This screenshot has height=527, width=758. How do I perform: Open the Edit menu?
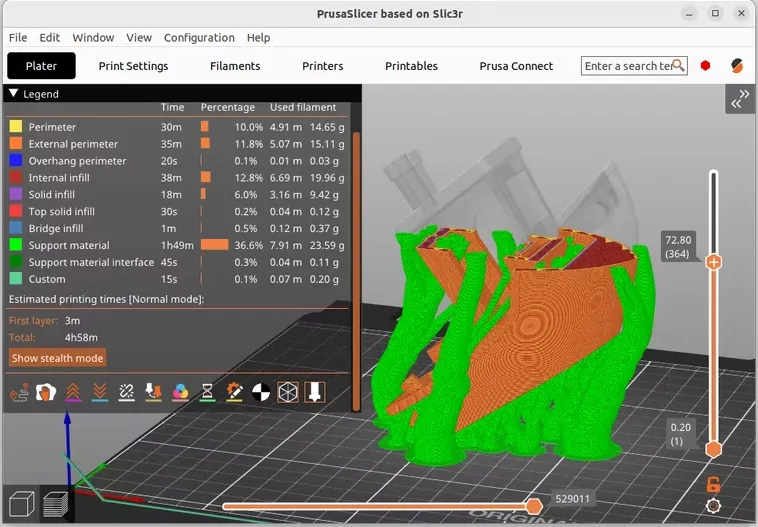[x=49, y=38]
